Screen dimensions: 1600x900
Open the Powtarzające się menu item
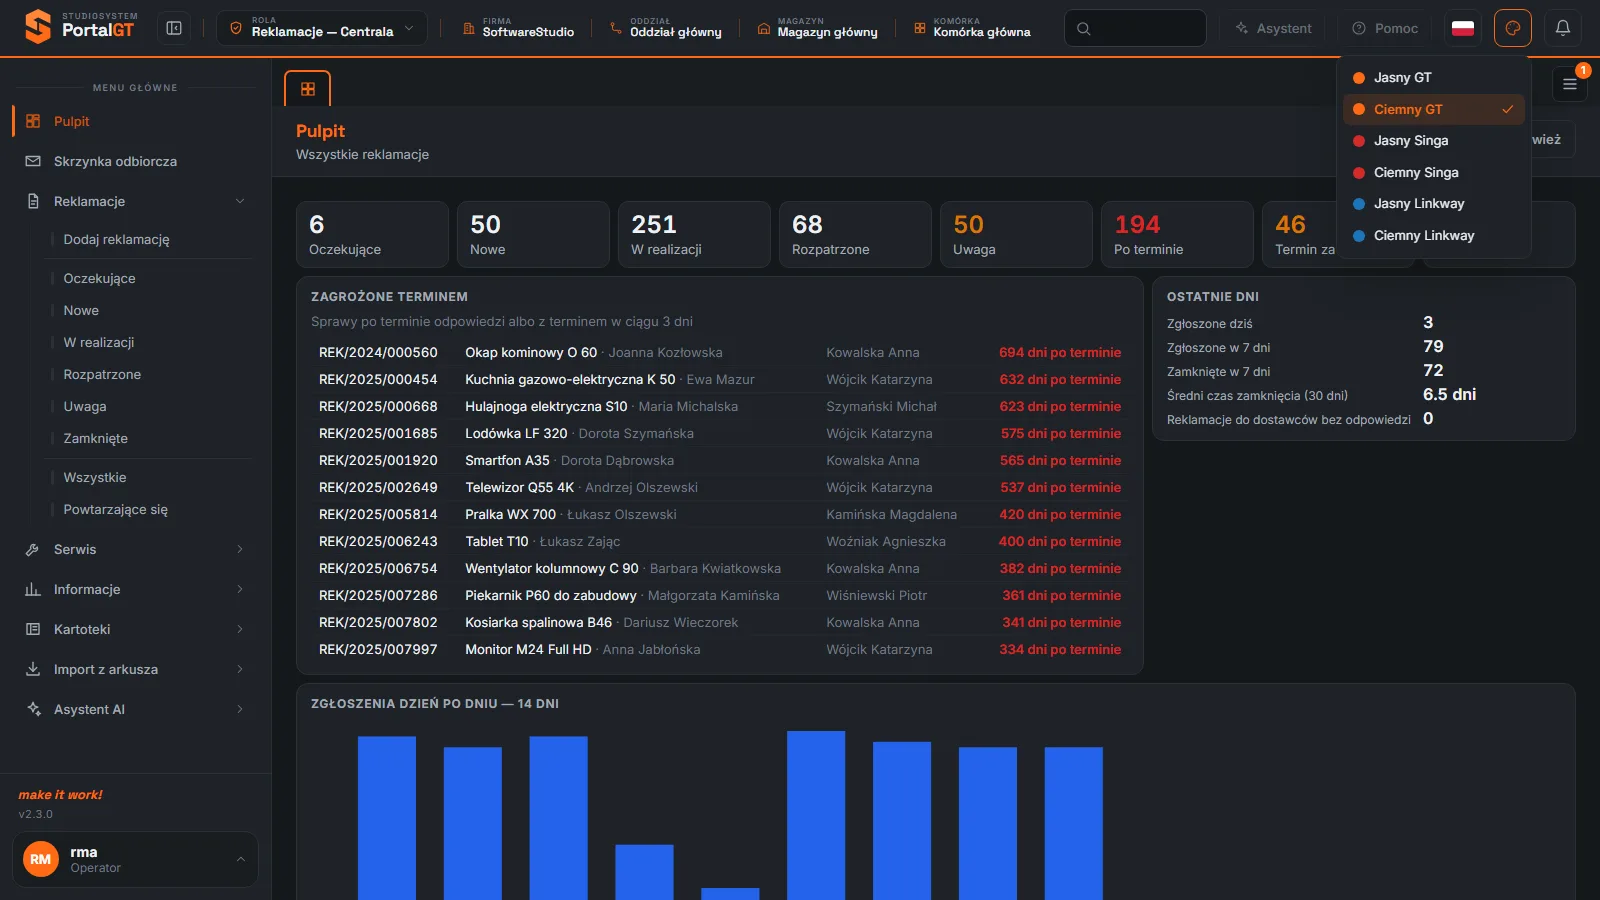pyautogui.click(x=115, y=510)
